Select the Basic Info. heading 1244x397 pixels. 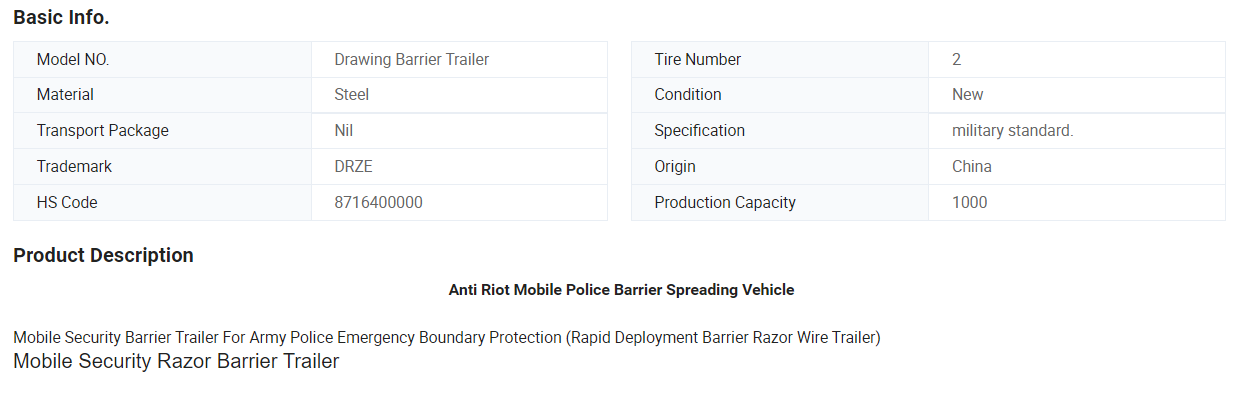coord(61,17)
